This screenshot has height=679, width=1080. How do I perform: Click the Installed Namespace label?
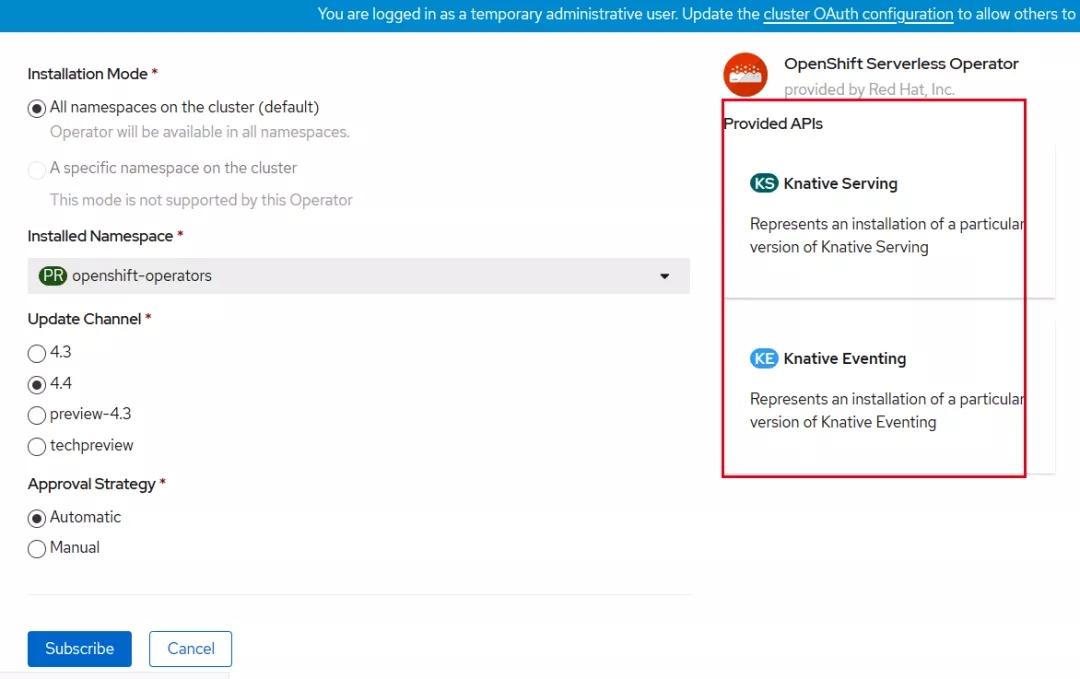pyautogui.click(x=100, y=236)
